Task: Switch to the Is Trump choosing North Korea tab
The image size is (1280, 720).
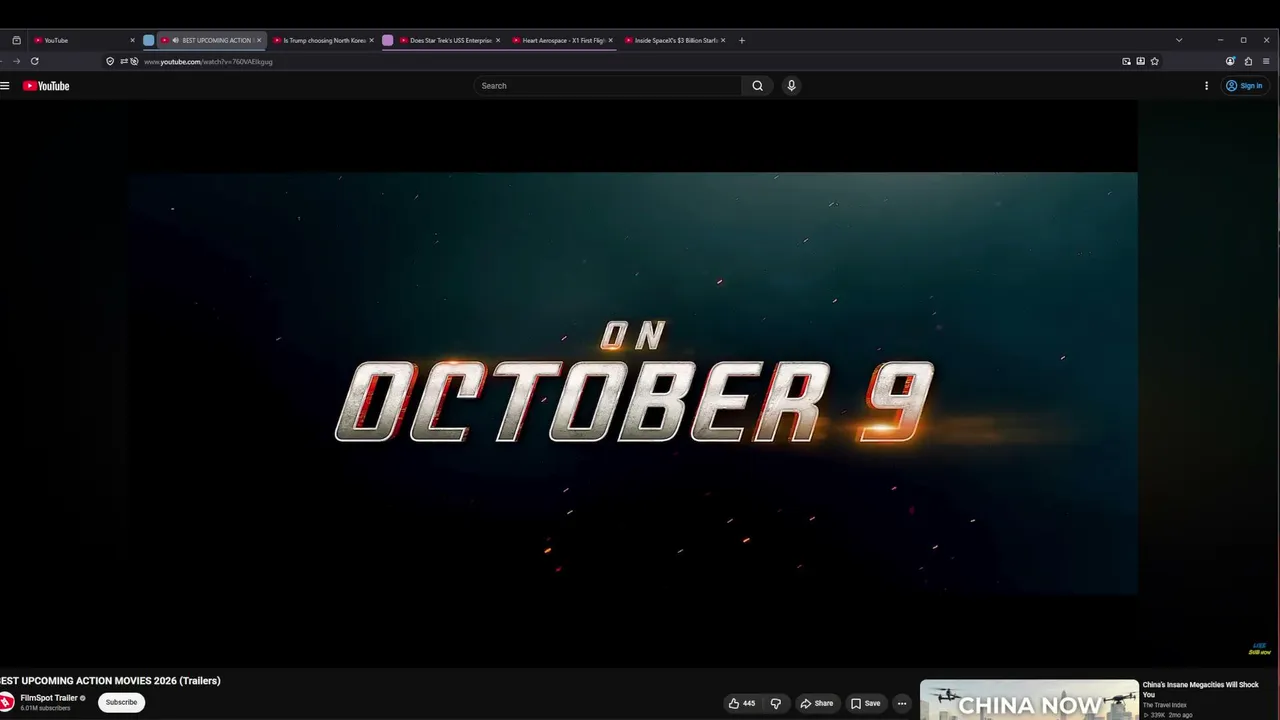Action: point(324,40)
